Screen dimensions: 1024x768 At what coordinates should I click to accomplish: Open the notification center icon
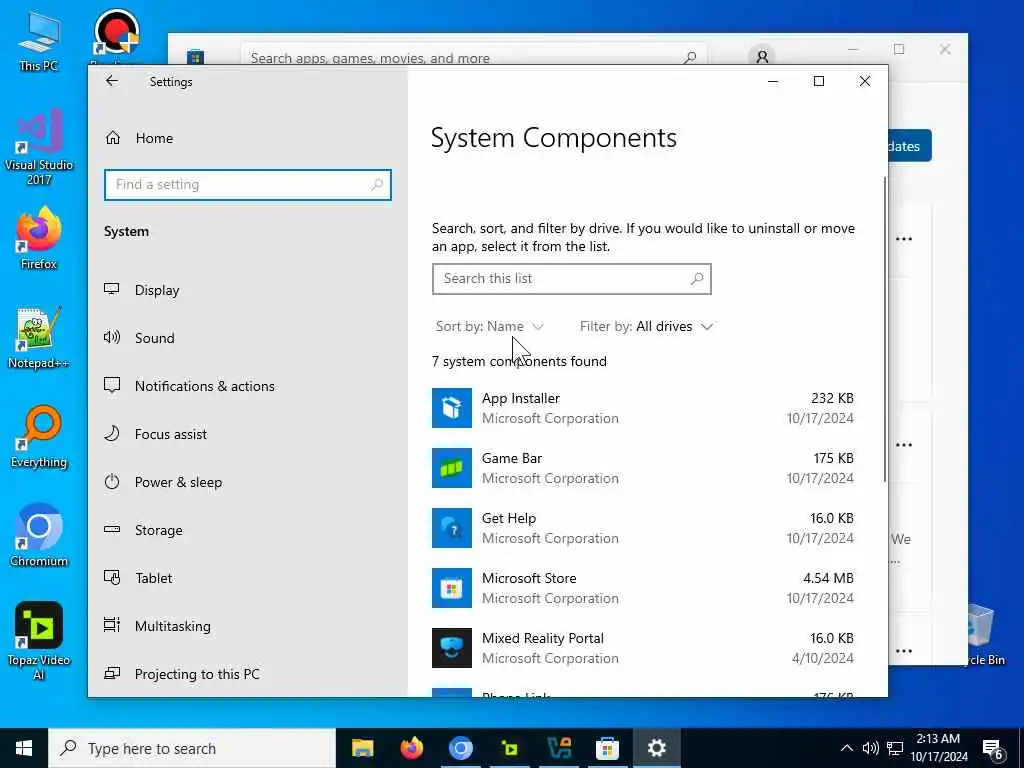(x=993, y=748)
